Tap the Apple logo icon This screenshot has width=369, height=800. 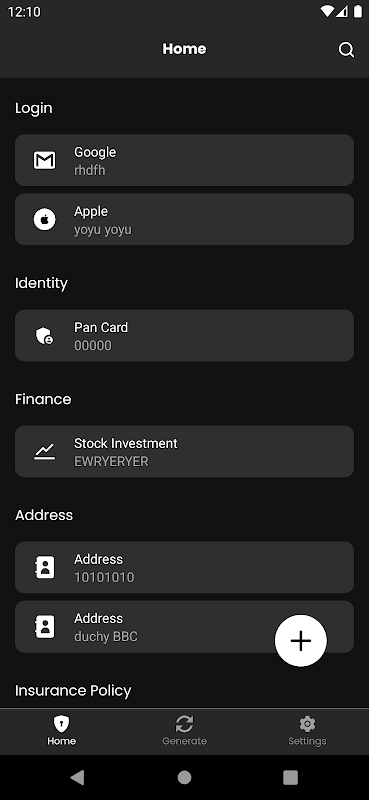pyautogui.click(x=44, y=219)
